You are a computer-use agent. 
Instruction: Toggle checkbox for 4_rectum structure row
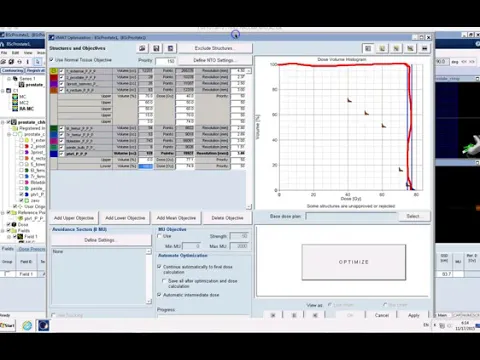[62, 90]
